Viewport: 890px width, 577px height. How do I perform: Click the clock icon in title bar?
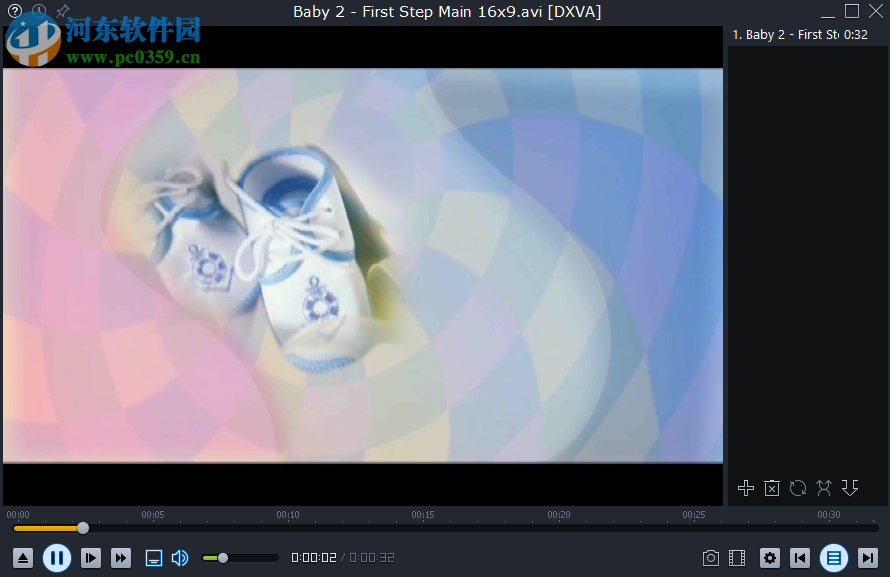click(x=39, y=10)
